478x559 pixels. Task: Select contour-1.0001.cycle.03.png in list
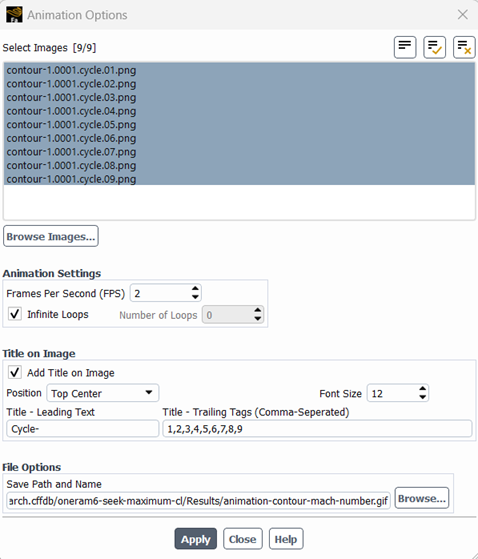(239, 97)
